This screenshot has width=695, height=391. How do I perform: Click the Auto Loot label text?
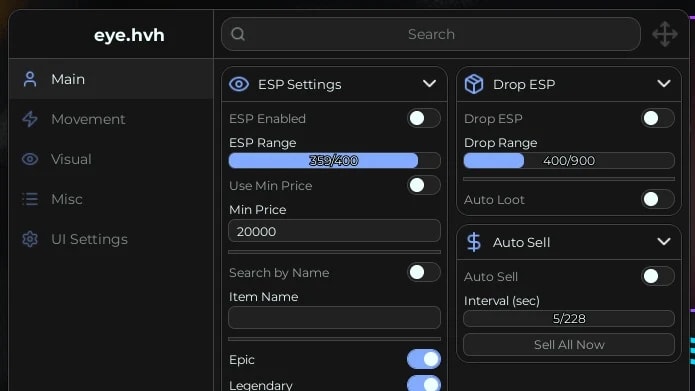pyautogui.click(x=494, y=199)
